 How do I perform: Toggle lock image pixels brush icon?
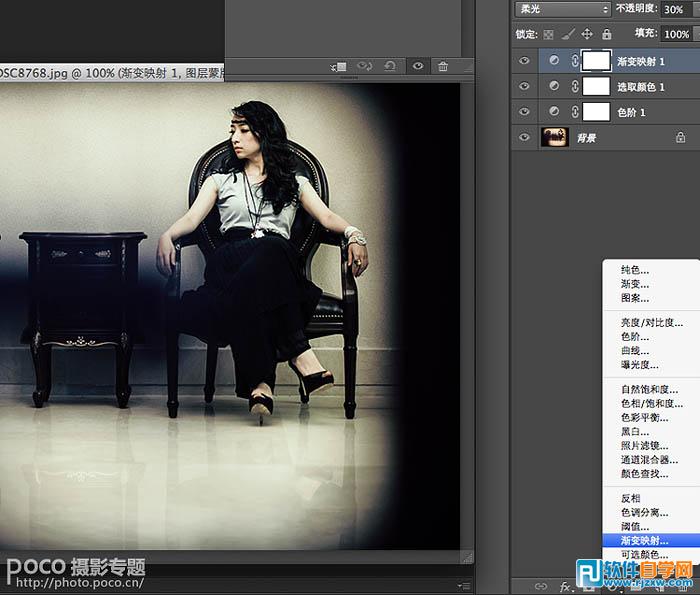coord(568,34)
